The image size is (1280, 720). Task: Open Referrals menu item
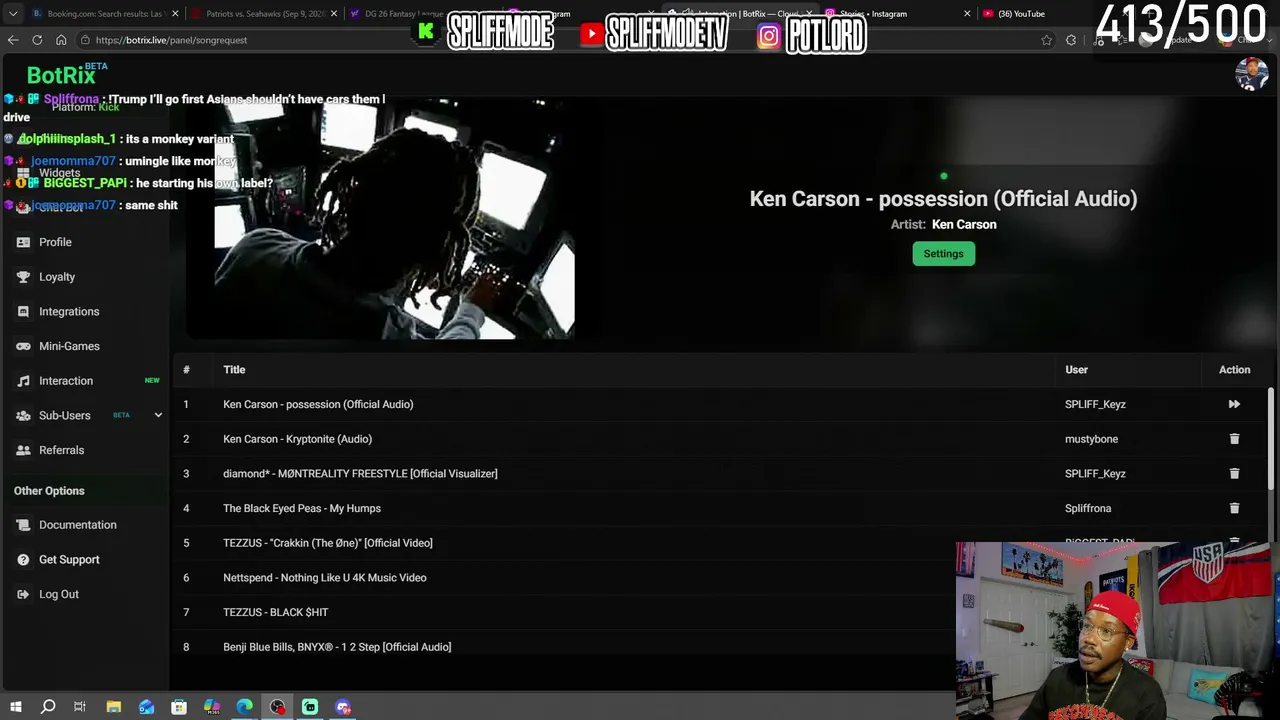point(61,450)
